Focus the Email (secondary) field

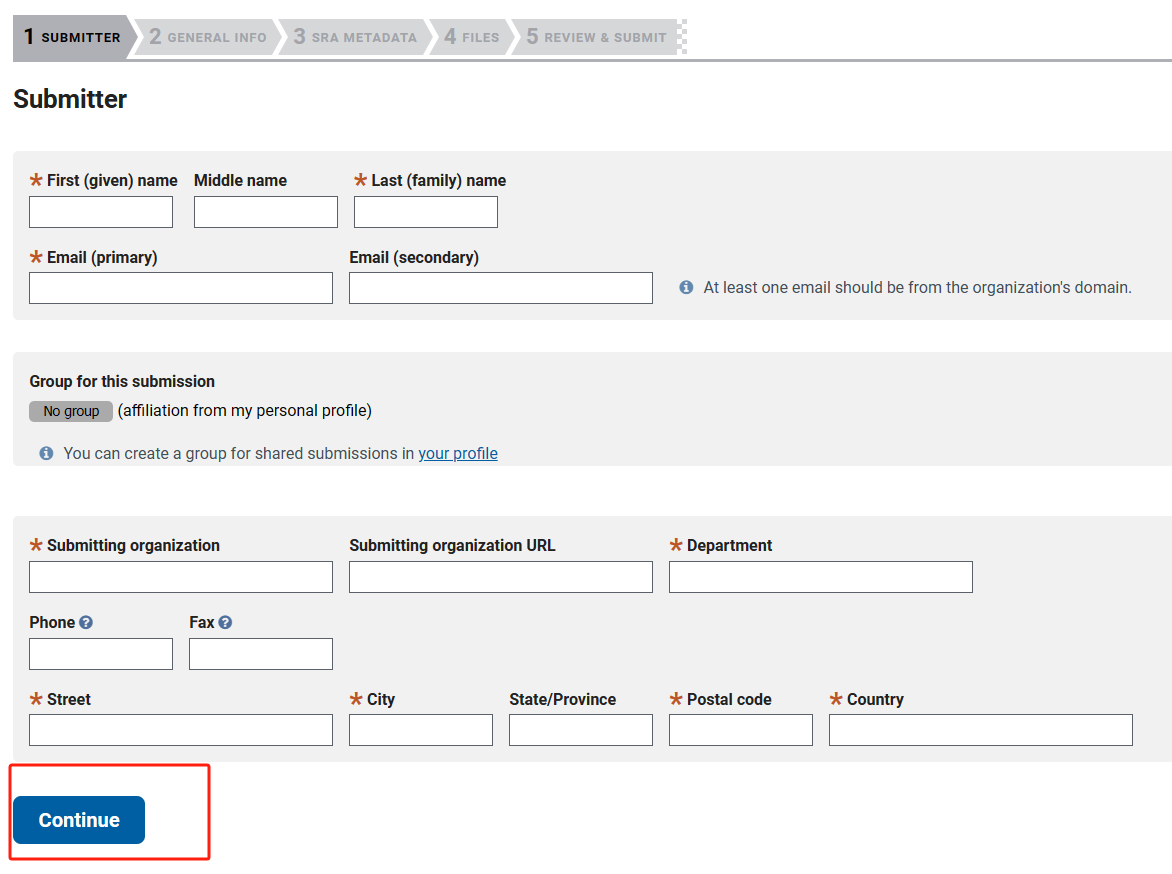click(501, 288)
